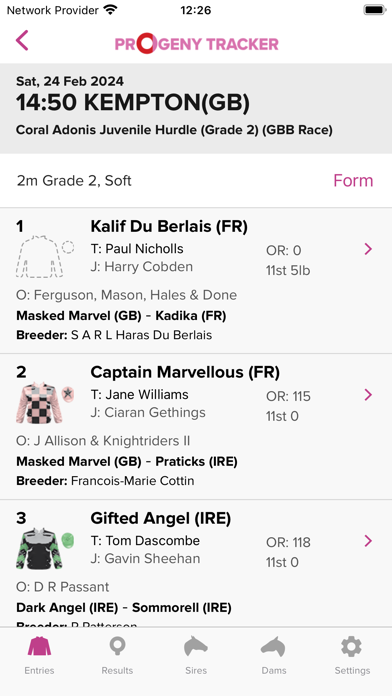Tap the battery indicator in status bar
The width and height of the screenshot is (392, 696).
(375, 10)
